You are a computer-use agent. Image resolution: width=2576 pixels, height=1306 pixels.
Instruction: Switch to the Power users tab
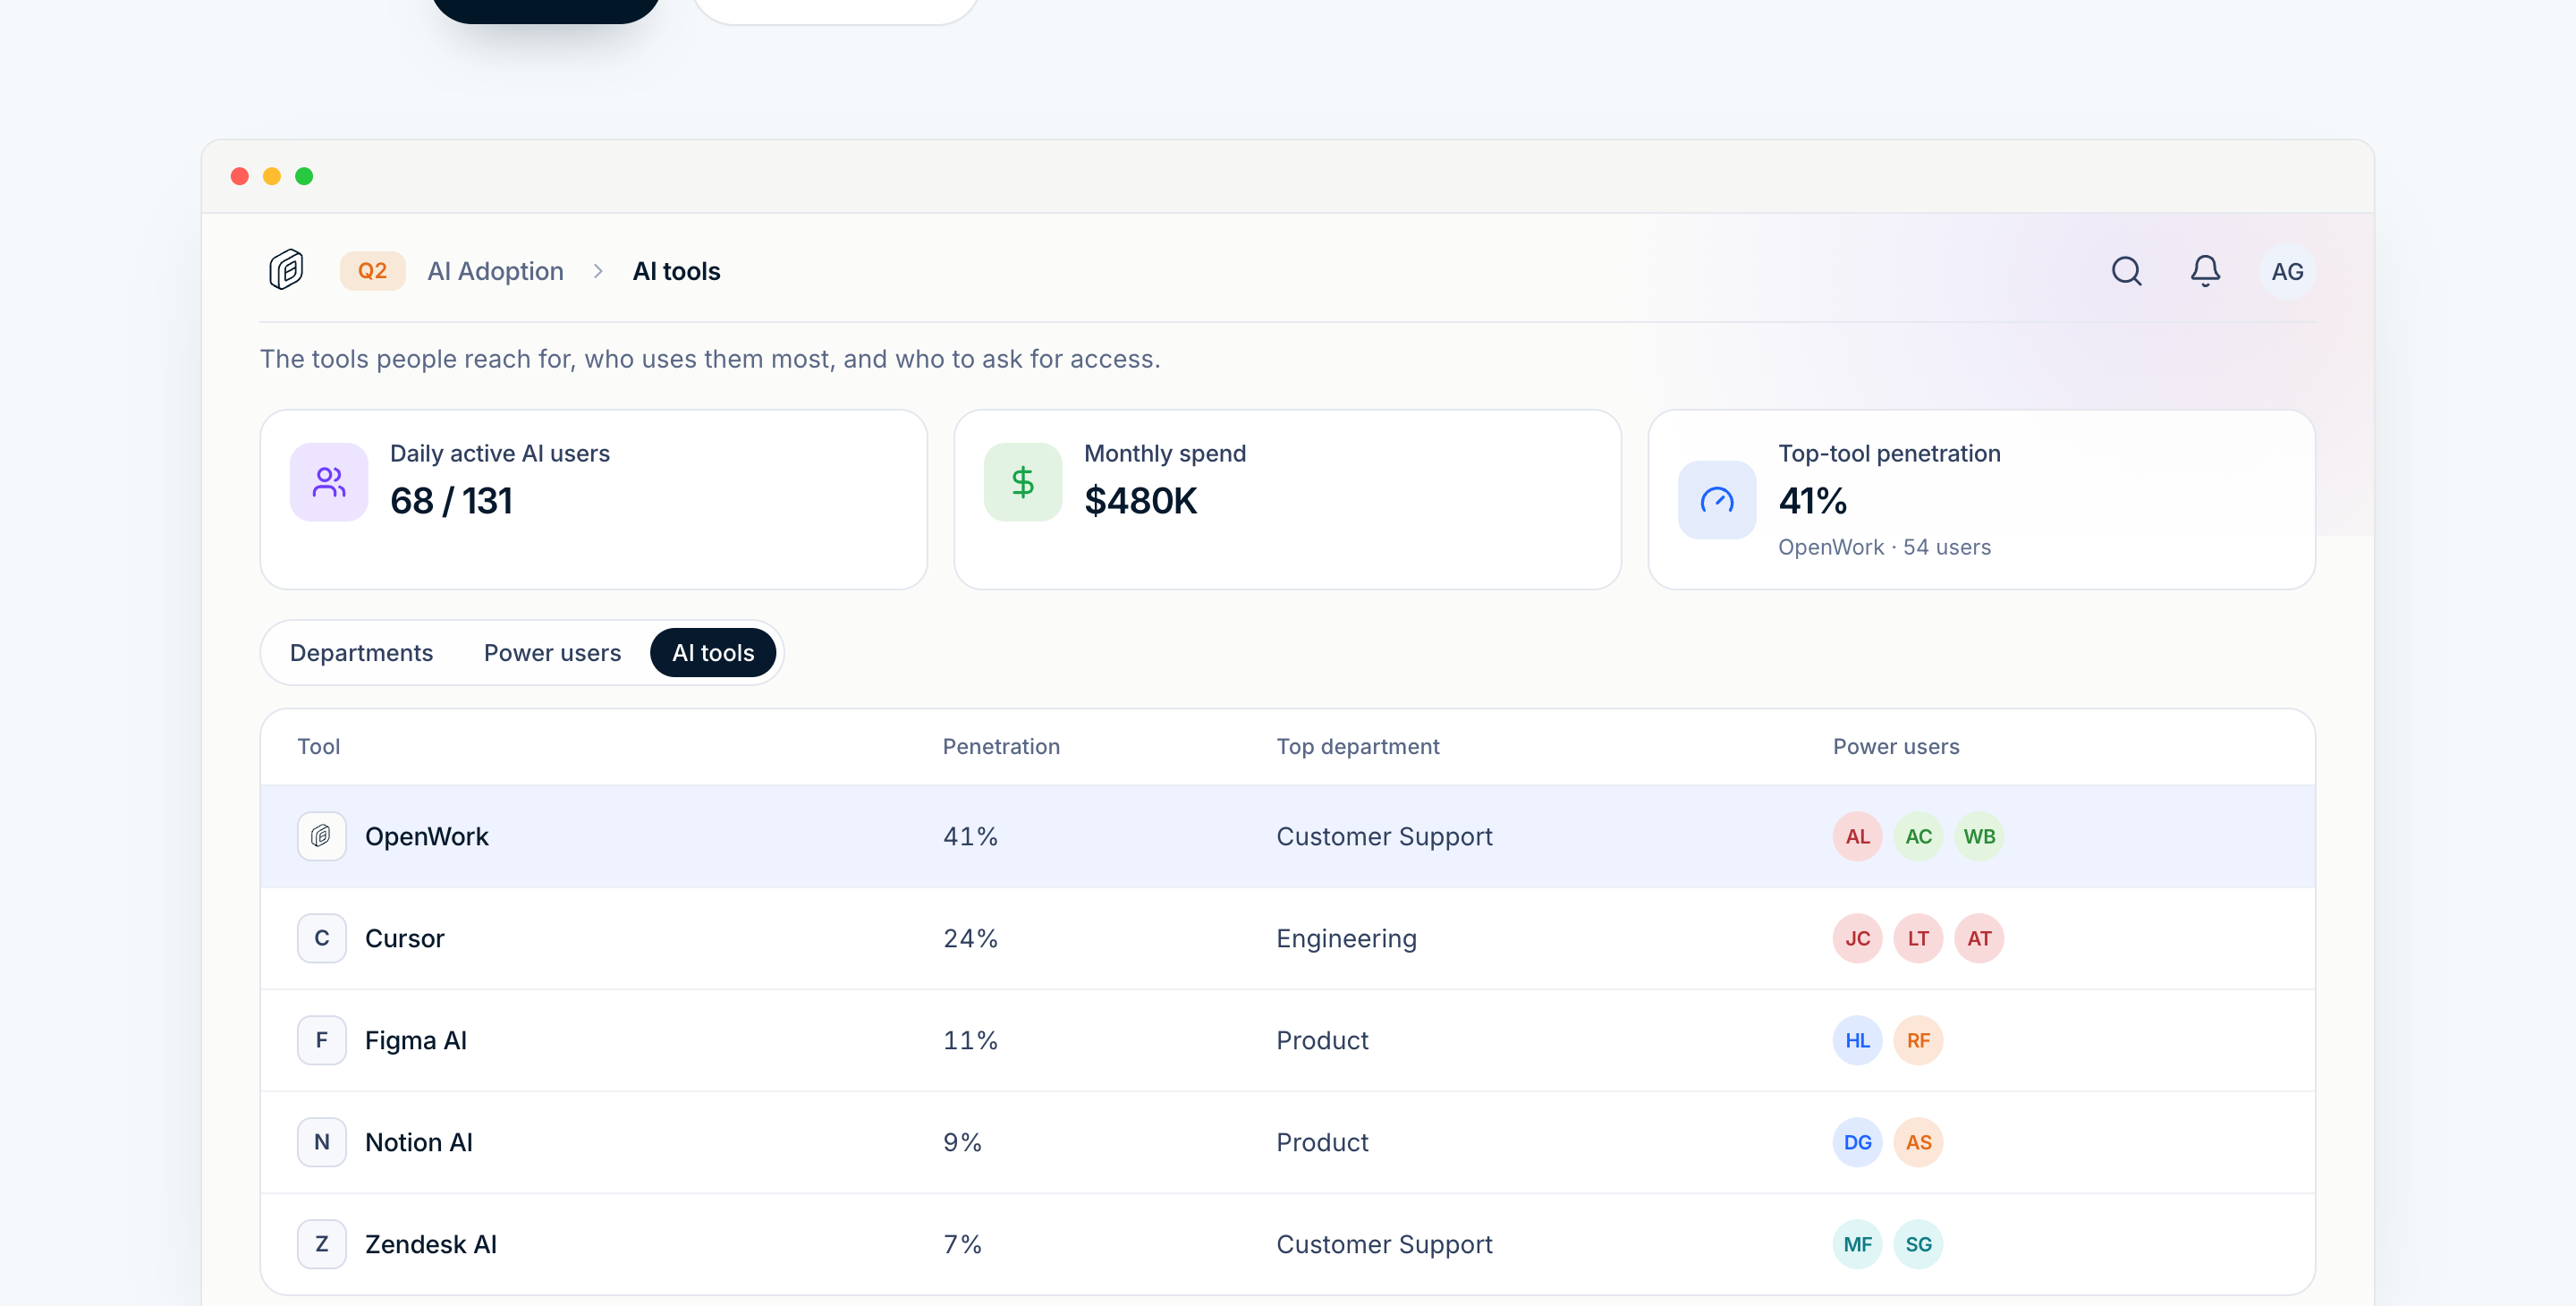click(552, 653)
